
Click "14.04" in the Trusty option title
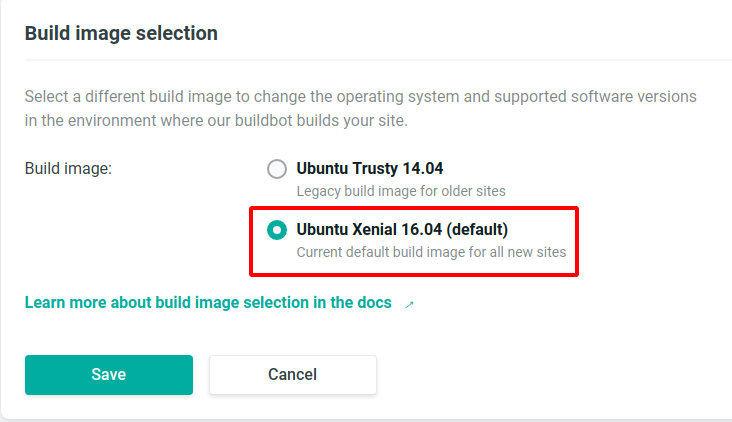coord(423,169)
